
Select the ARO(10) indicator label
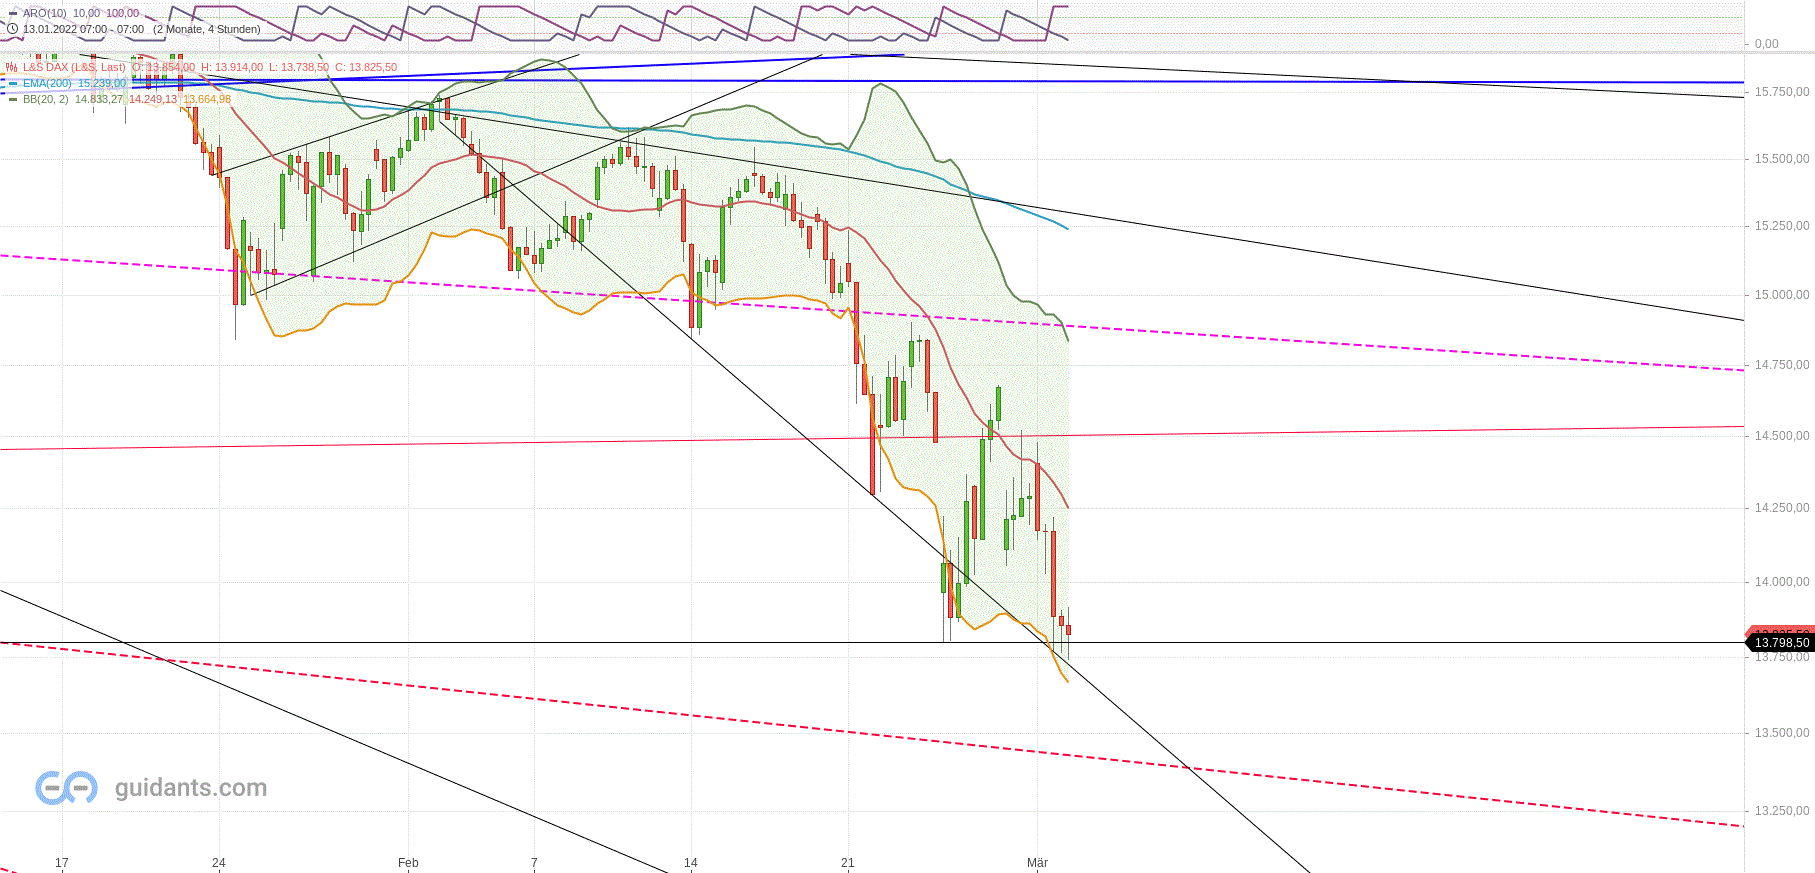click(45, 13)
